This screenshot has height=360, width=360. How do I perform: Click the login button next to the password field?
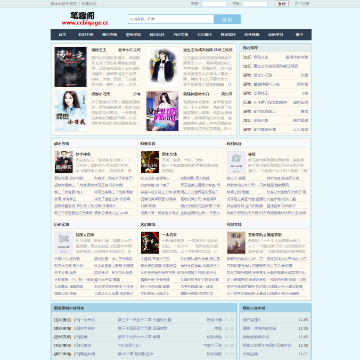pyautogui.click(x=282, y=4)
